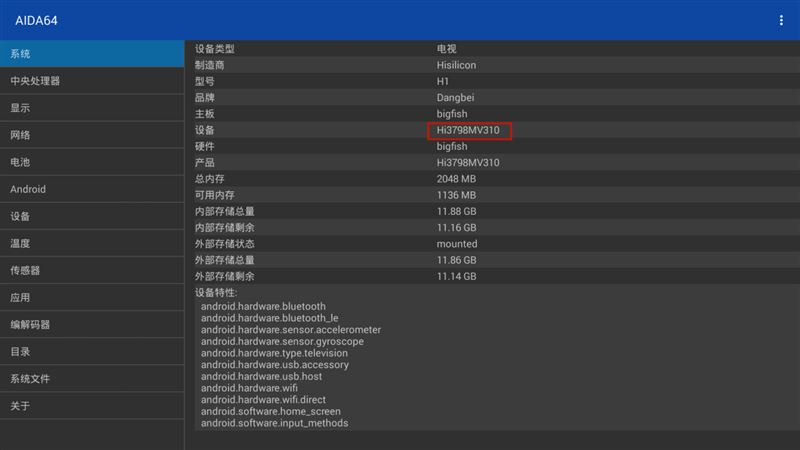Viewport: 800px width, 450px height.
Task: Click the AIDA64 app title
Action: [x=36, y=21]
